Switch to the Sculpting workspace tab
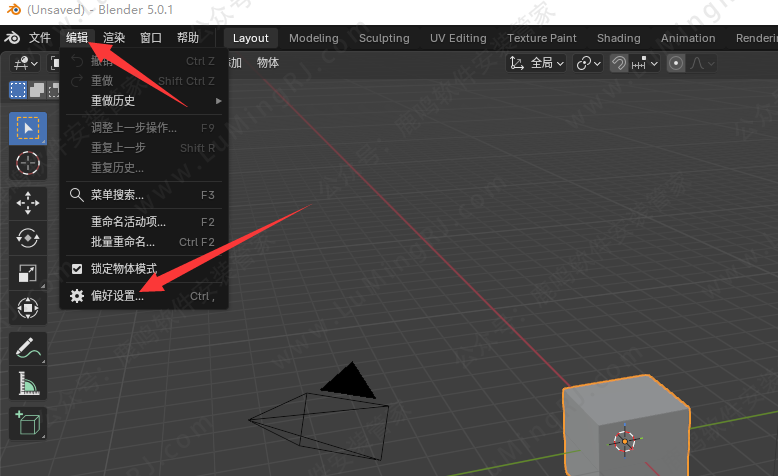 tap(384, 38)
